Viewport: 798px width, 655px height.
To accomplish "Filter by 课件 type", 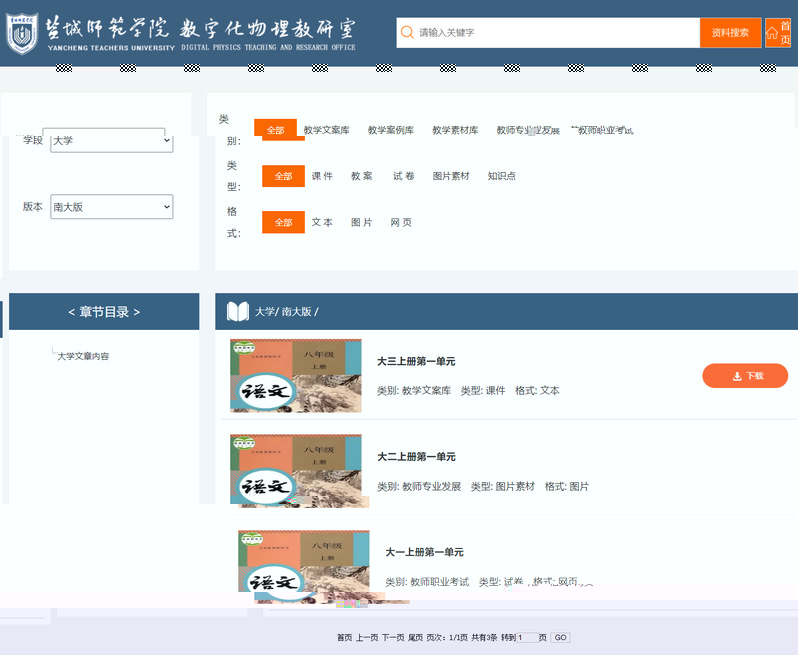I will click(x=322, y=176).
